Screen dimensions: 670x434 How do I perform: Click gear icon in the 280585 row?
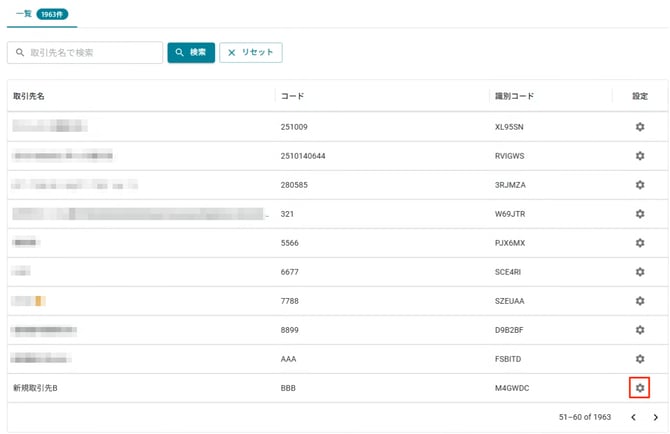[x=640, y=185]
